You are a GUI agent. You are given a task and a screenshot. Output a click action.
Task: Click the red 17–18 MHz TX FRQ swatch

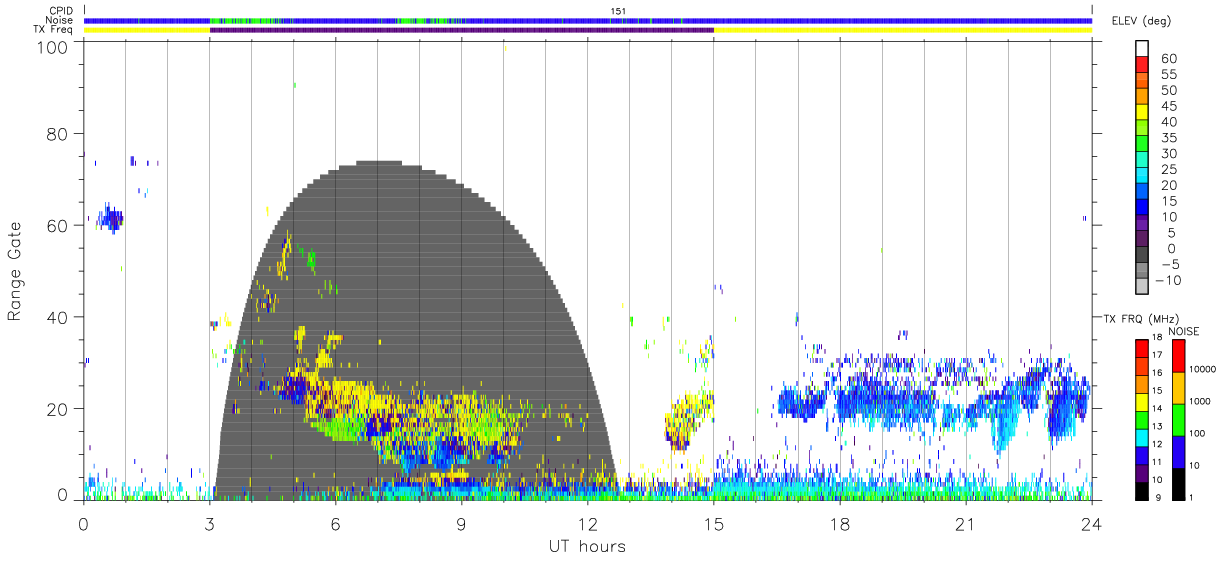coord(1143,347)
